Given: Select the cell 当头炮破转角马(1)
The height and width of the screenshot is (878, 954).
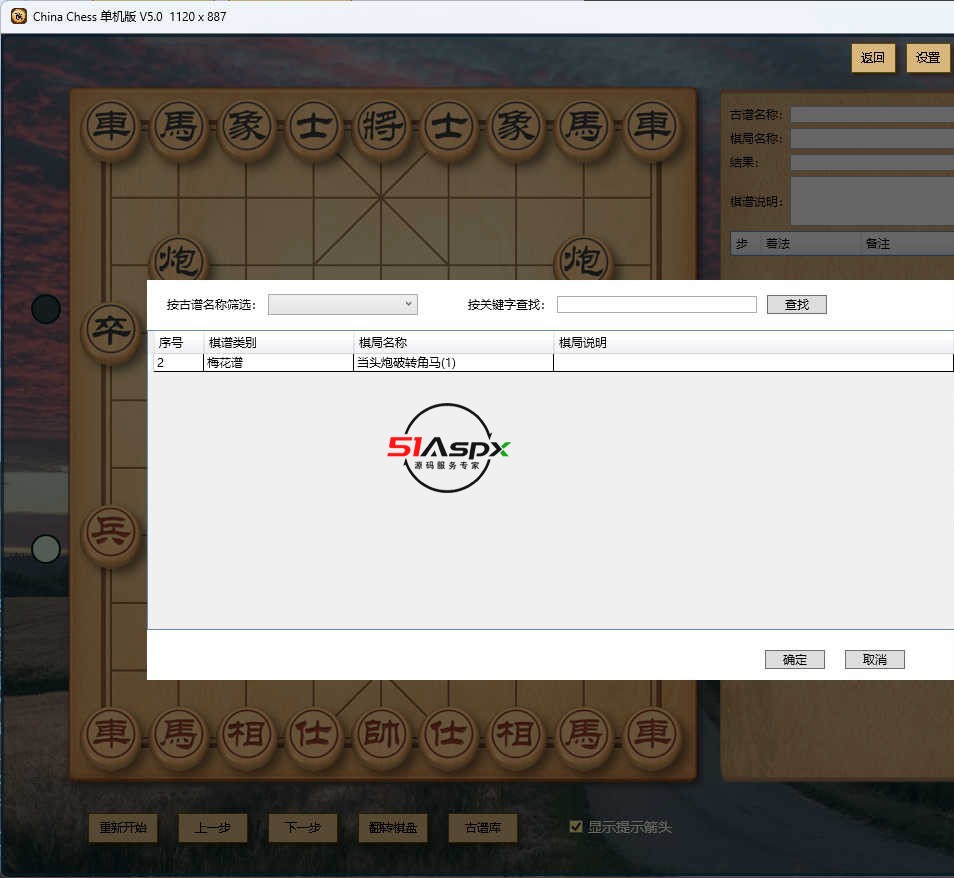Looking at the screenshot, I should pyautogui.click(x=453, y=363).
